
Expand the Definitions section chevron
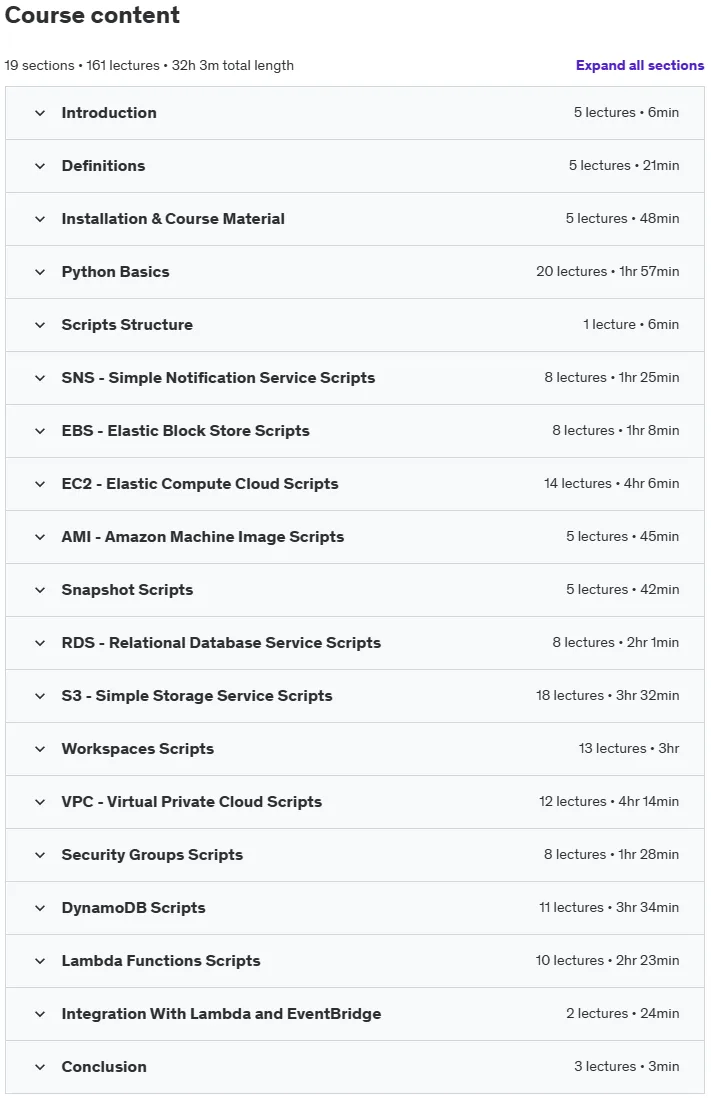click(x=40, y=166)
